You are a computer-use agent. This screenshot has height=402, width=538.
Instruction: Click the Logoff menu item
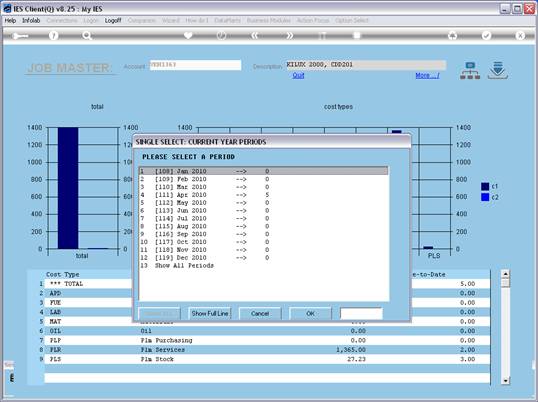coord(113,21)
